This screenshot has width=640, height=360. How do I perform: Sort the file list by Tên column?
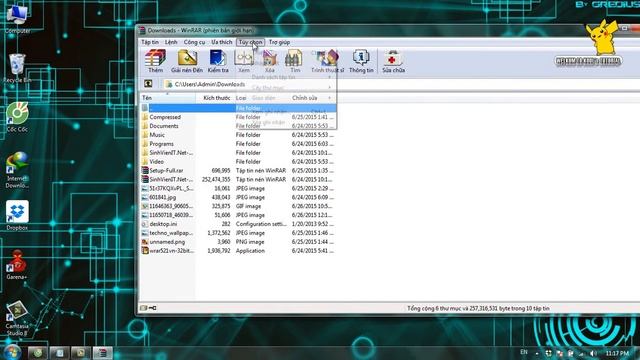(x=168, y=98)
